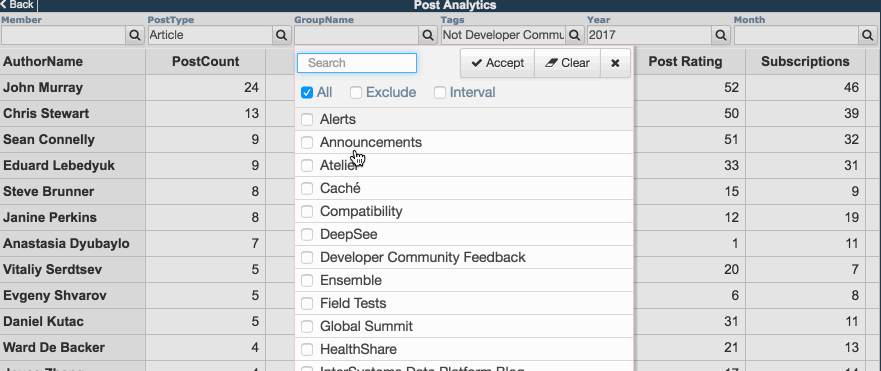Enable the Exclude checkbox
Viewport: 881px width, 371px height.
click(x=356, y=93)
